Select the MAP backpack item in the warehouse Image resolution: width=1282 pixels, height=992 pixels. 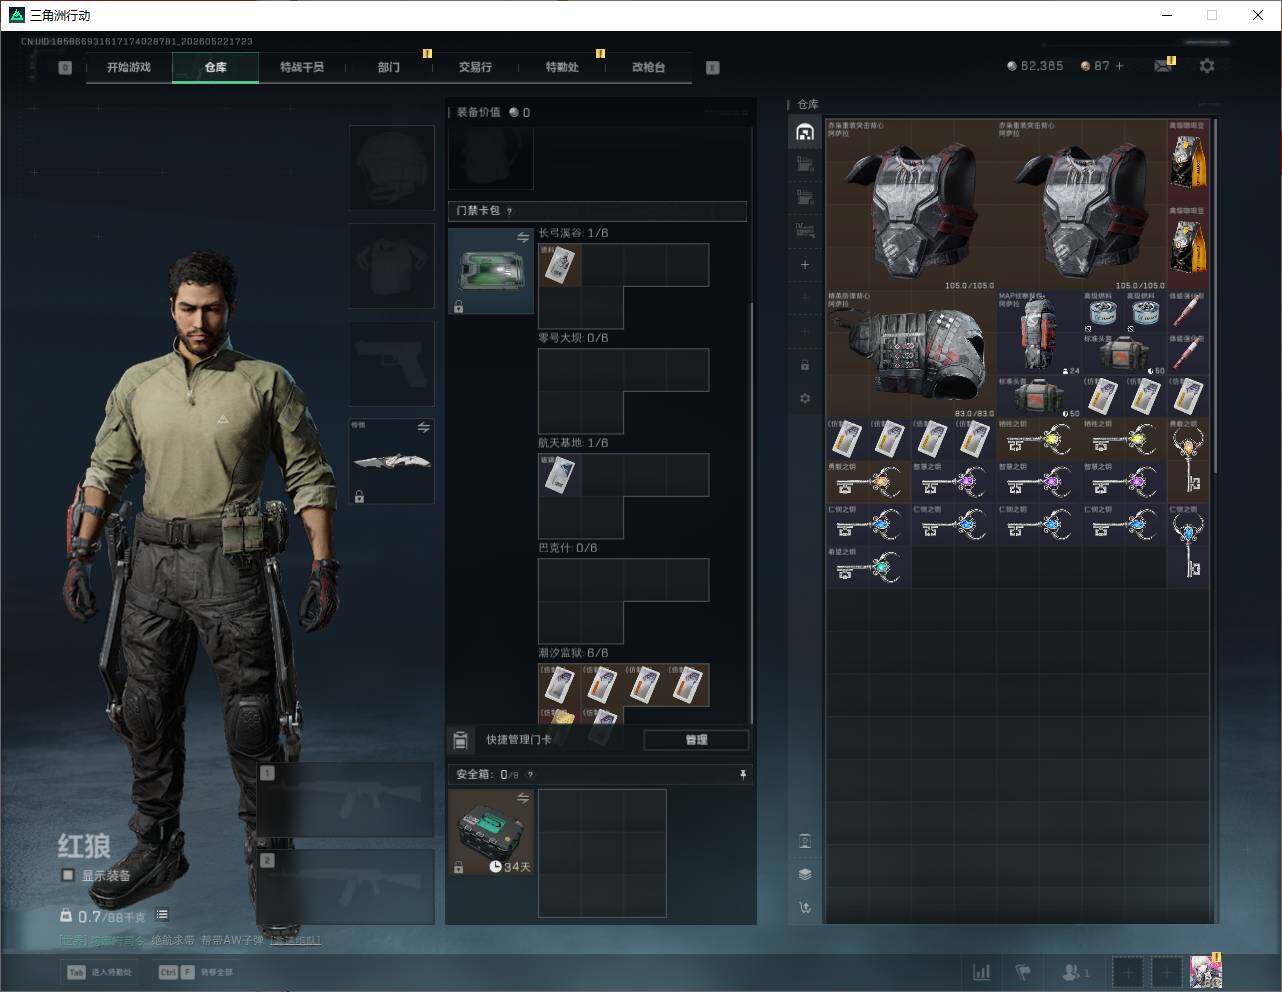point(1039,334)
